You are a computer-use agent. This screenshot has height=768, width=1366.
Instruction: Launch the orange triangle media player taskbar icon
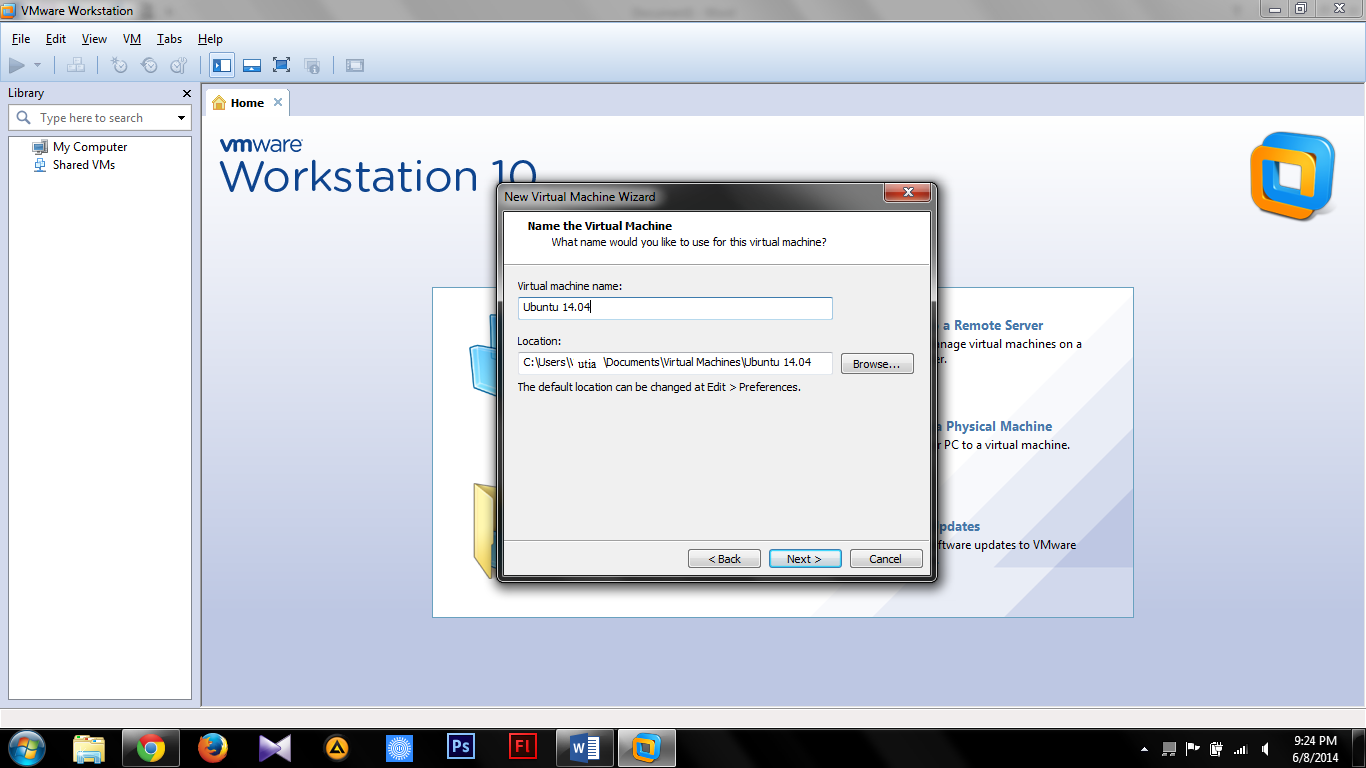point(337,748)
